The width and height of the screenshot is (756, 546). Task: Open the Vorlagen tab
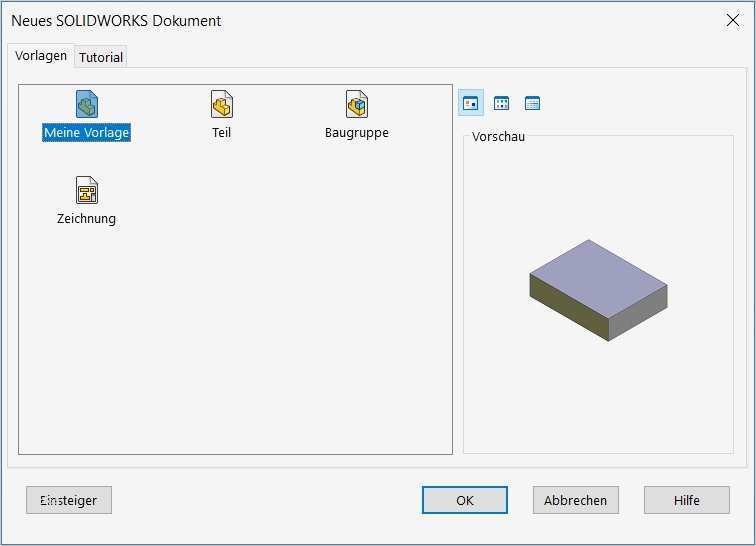point(41,56)
